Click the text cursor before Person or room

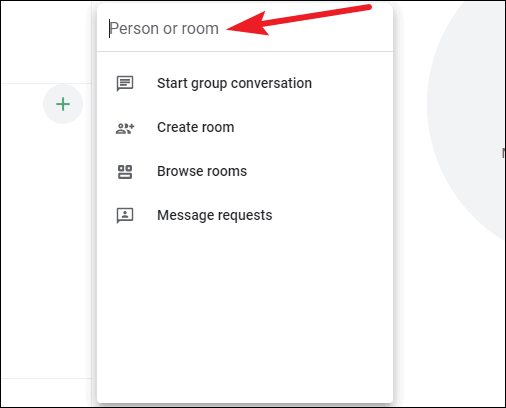point(109,29)
